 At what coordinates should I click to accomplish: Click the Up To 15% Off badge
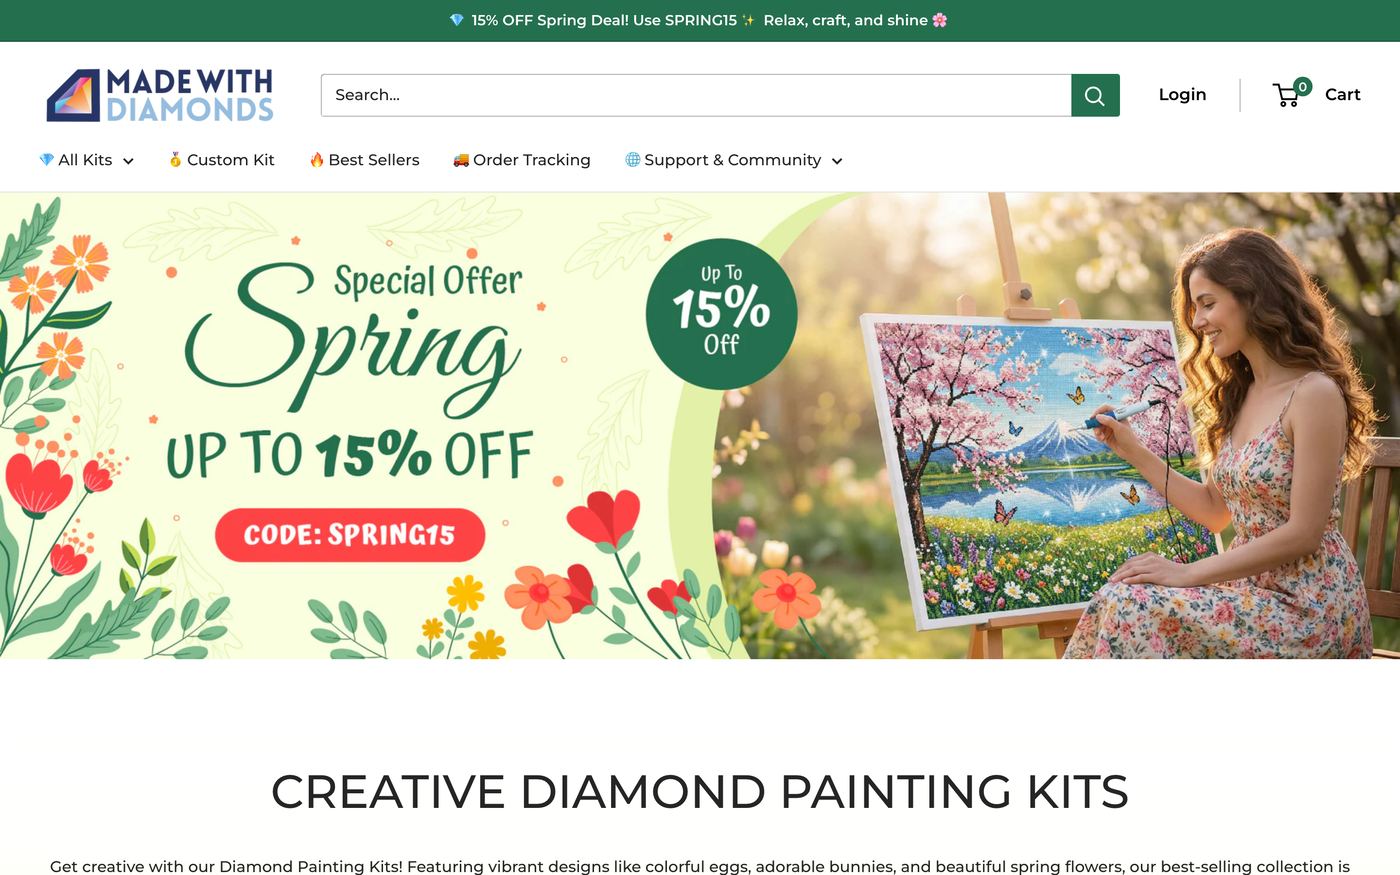721,313
